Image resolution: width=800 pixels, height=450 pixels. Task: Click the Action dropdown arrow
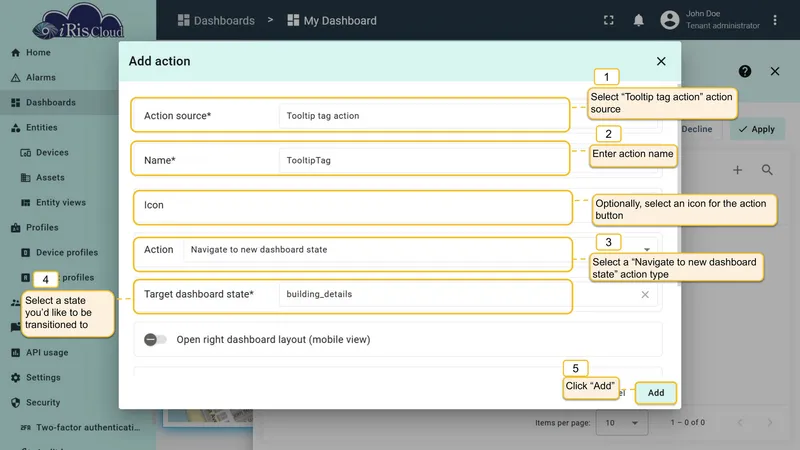tap(647, 249)
